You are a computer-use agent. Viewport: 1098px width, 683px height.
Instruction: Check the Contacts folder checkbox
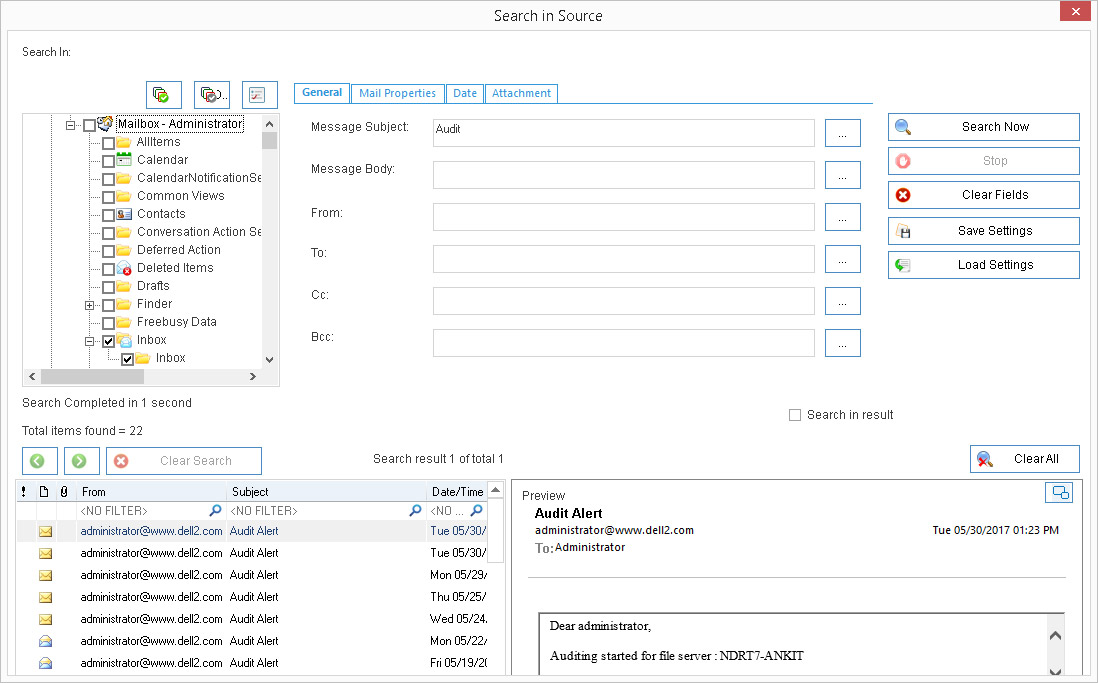pos(109,215)
